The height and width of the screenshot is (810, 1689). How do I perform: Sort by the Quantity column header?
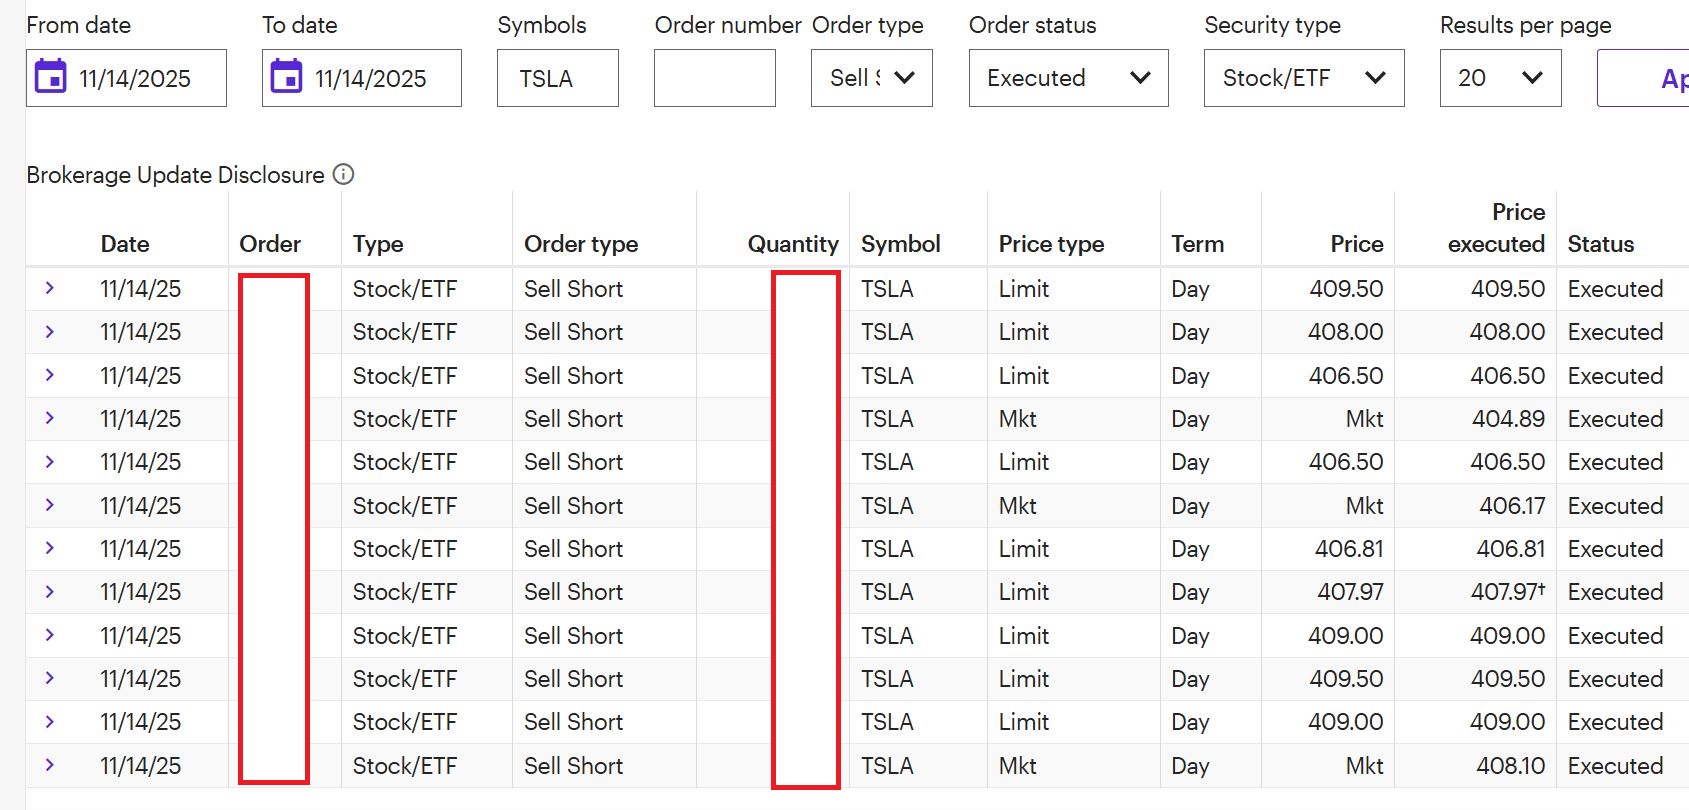pyautogui.click(x=792, y=244)
